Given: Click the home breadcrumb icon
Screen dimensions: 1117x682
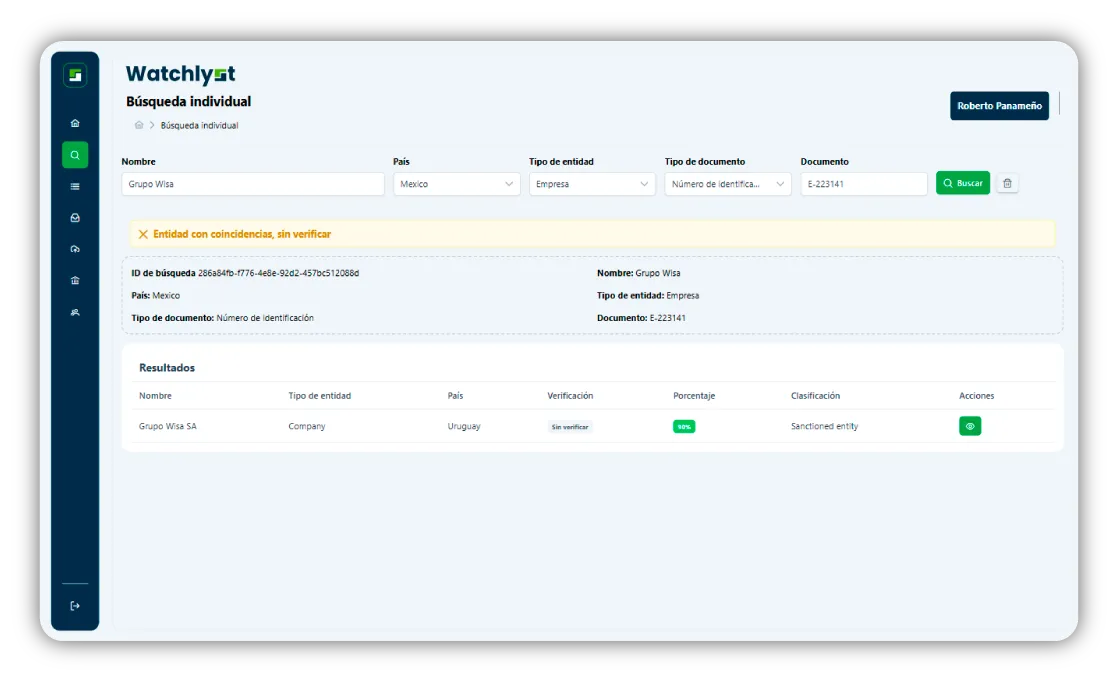Looking at the screenshot, I should (x=138, y=125).
